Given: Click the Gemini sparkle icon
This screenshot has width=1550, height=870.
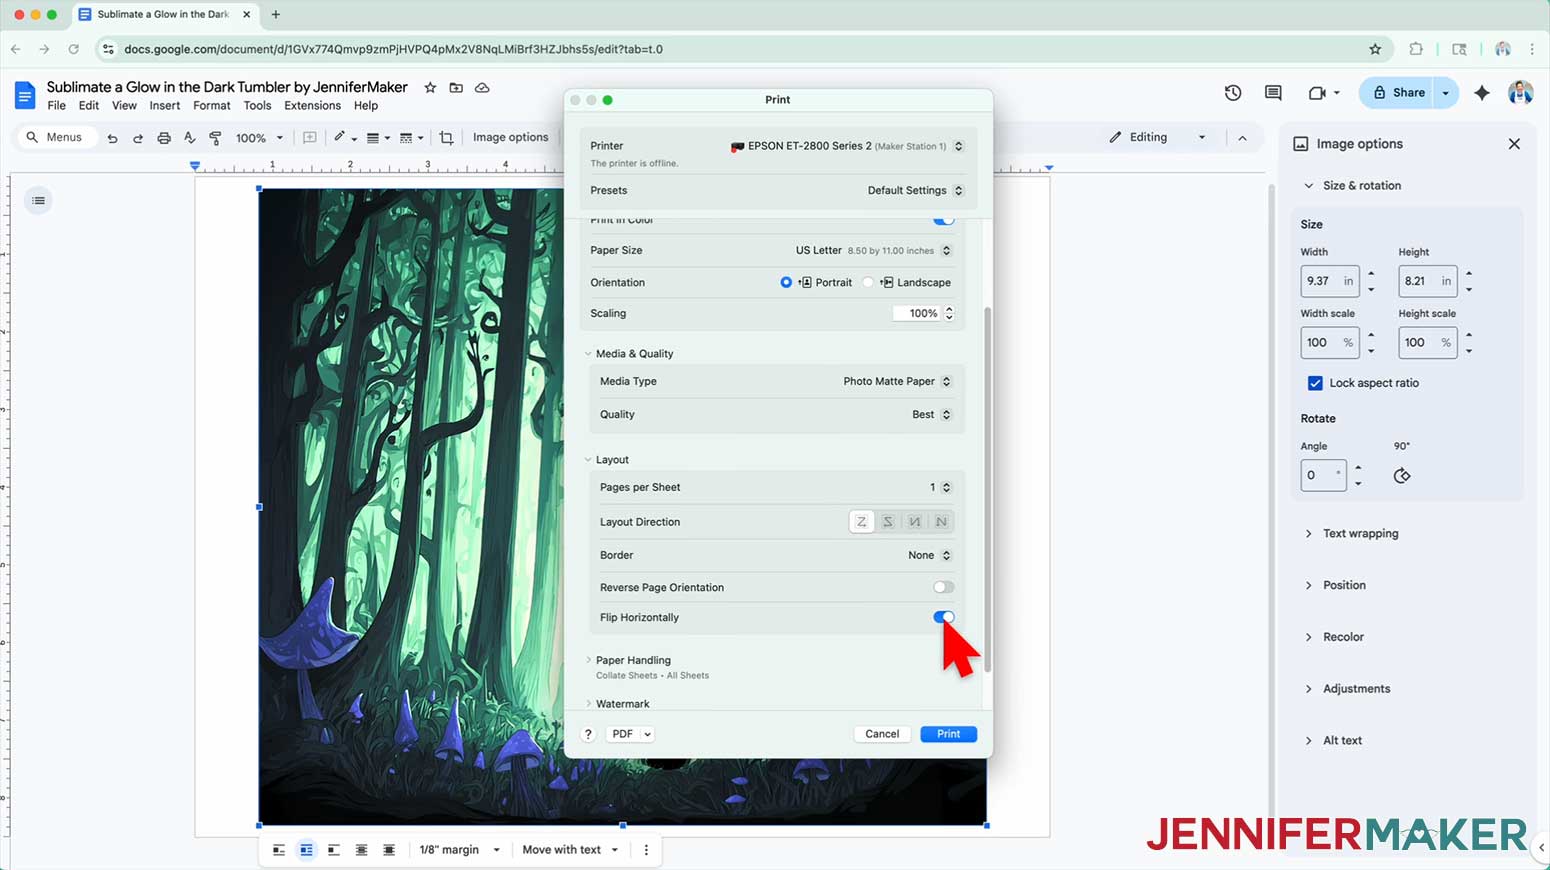Looking at the screenshot, I should pyautogui.click(x=1482, y=93).
